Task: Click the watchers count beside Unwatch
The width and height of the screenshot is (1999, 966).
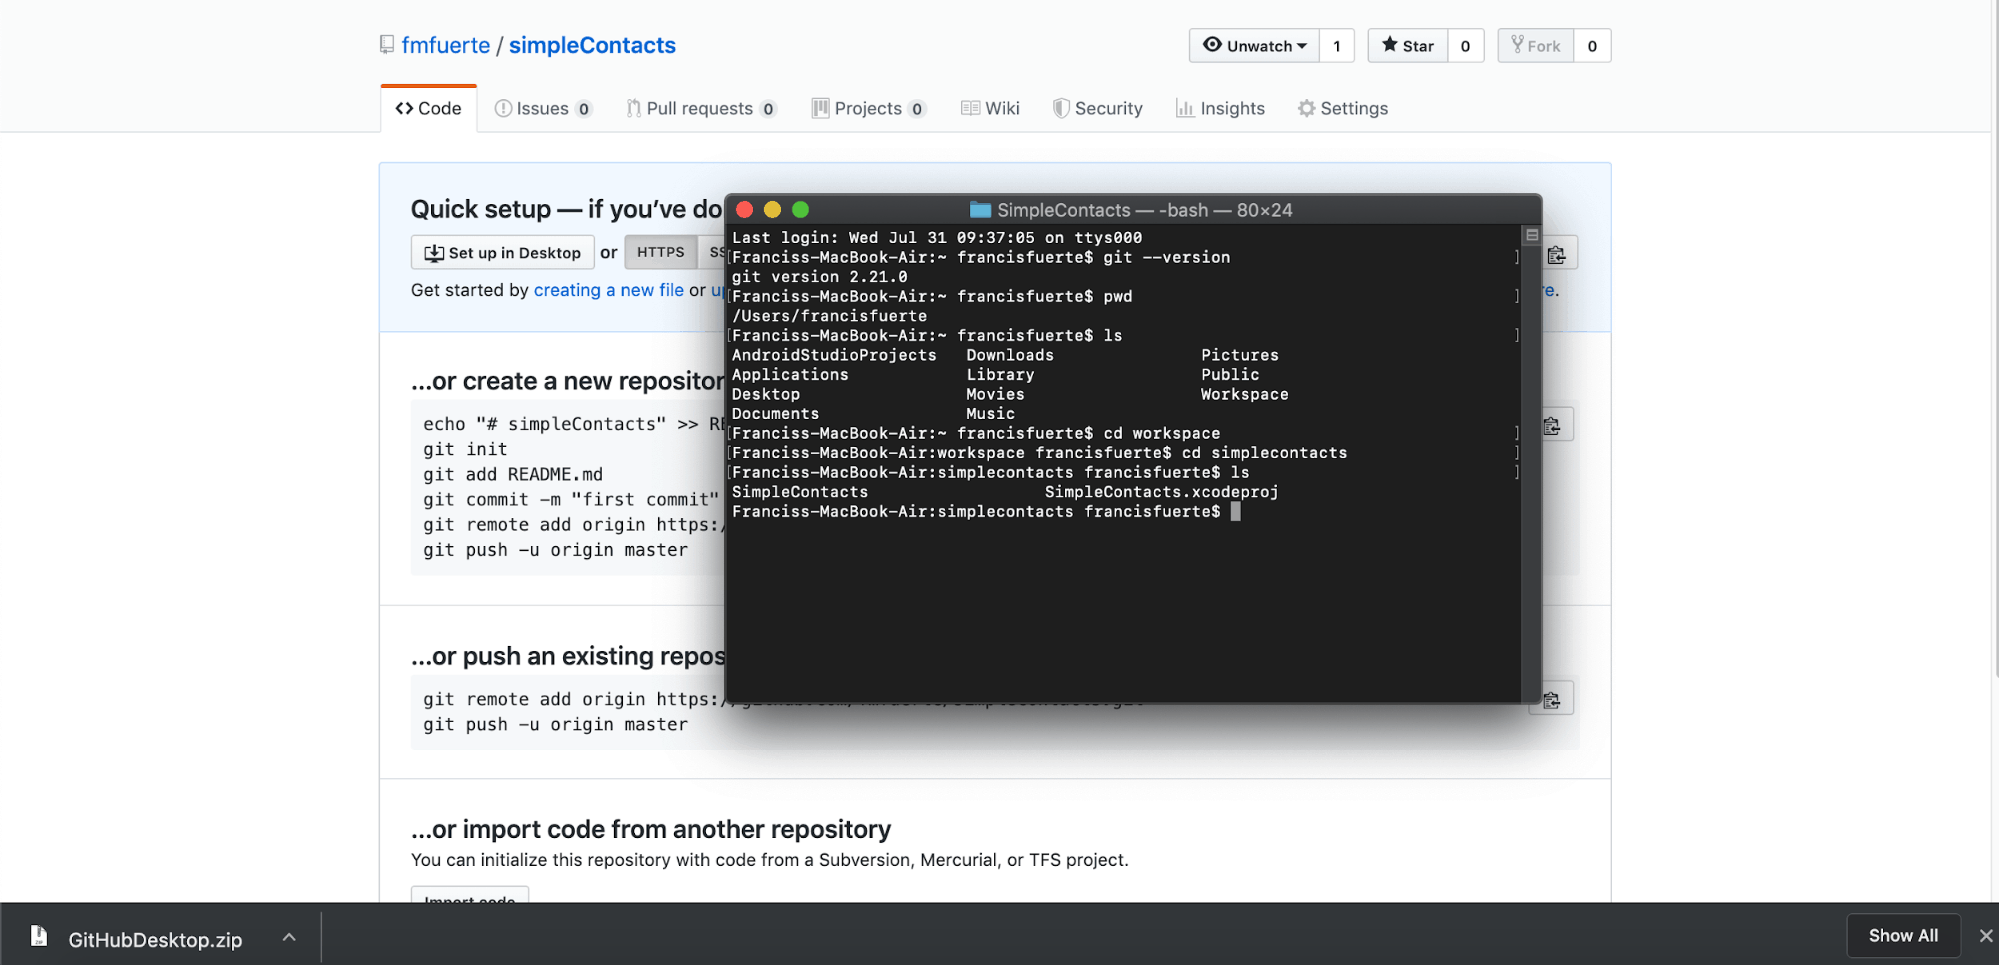Action: pyautogui.click(x=1337, y=46)
